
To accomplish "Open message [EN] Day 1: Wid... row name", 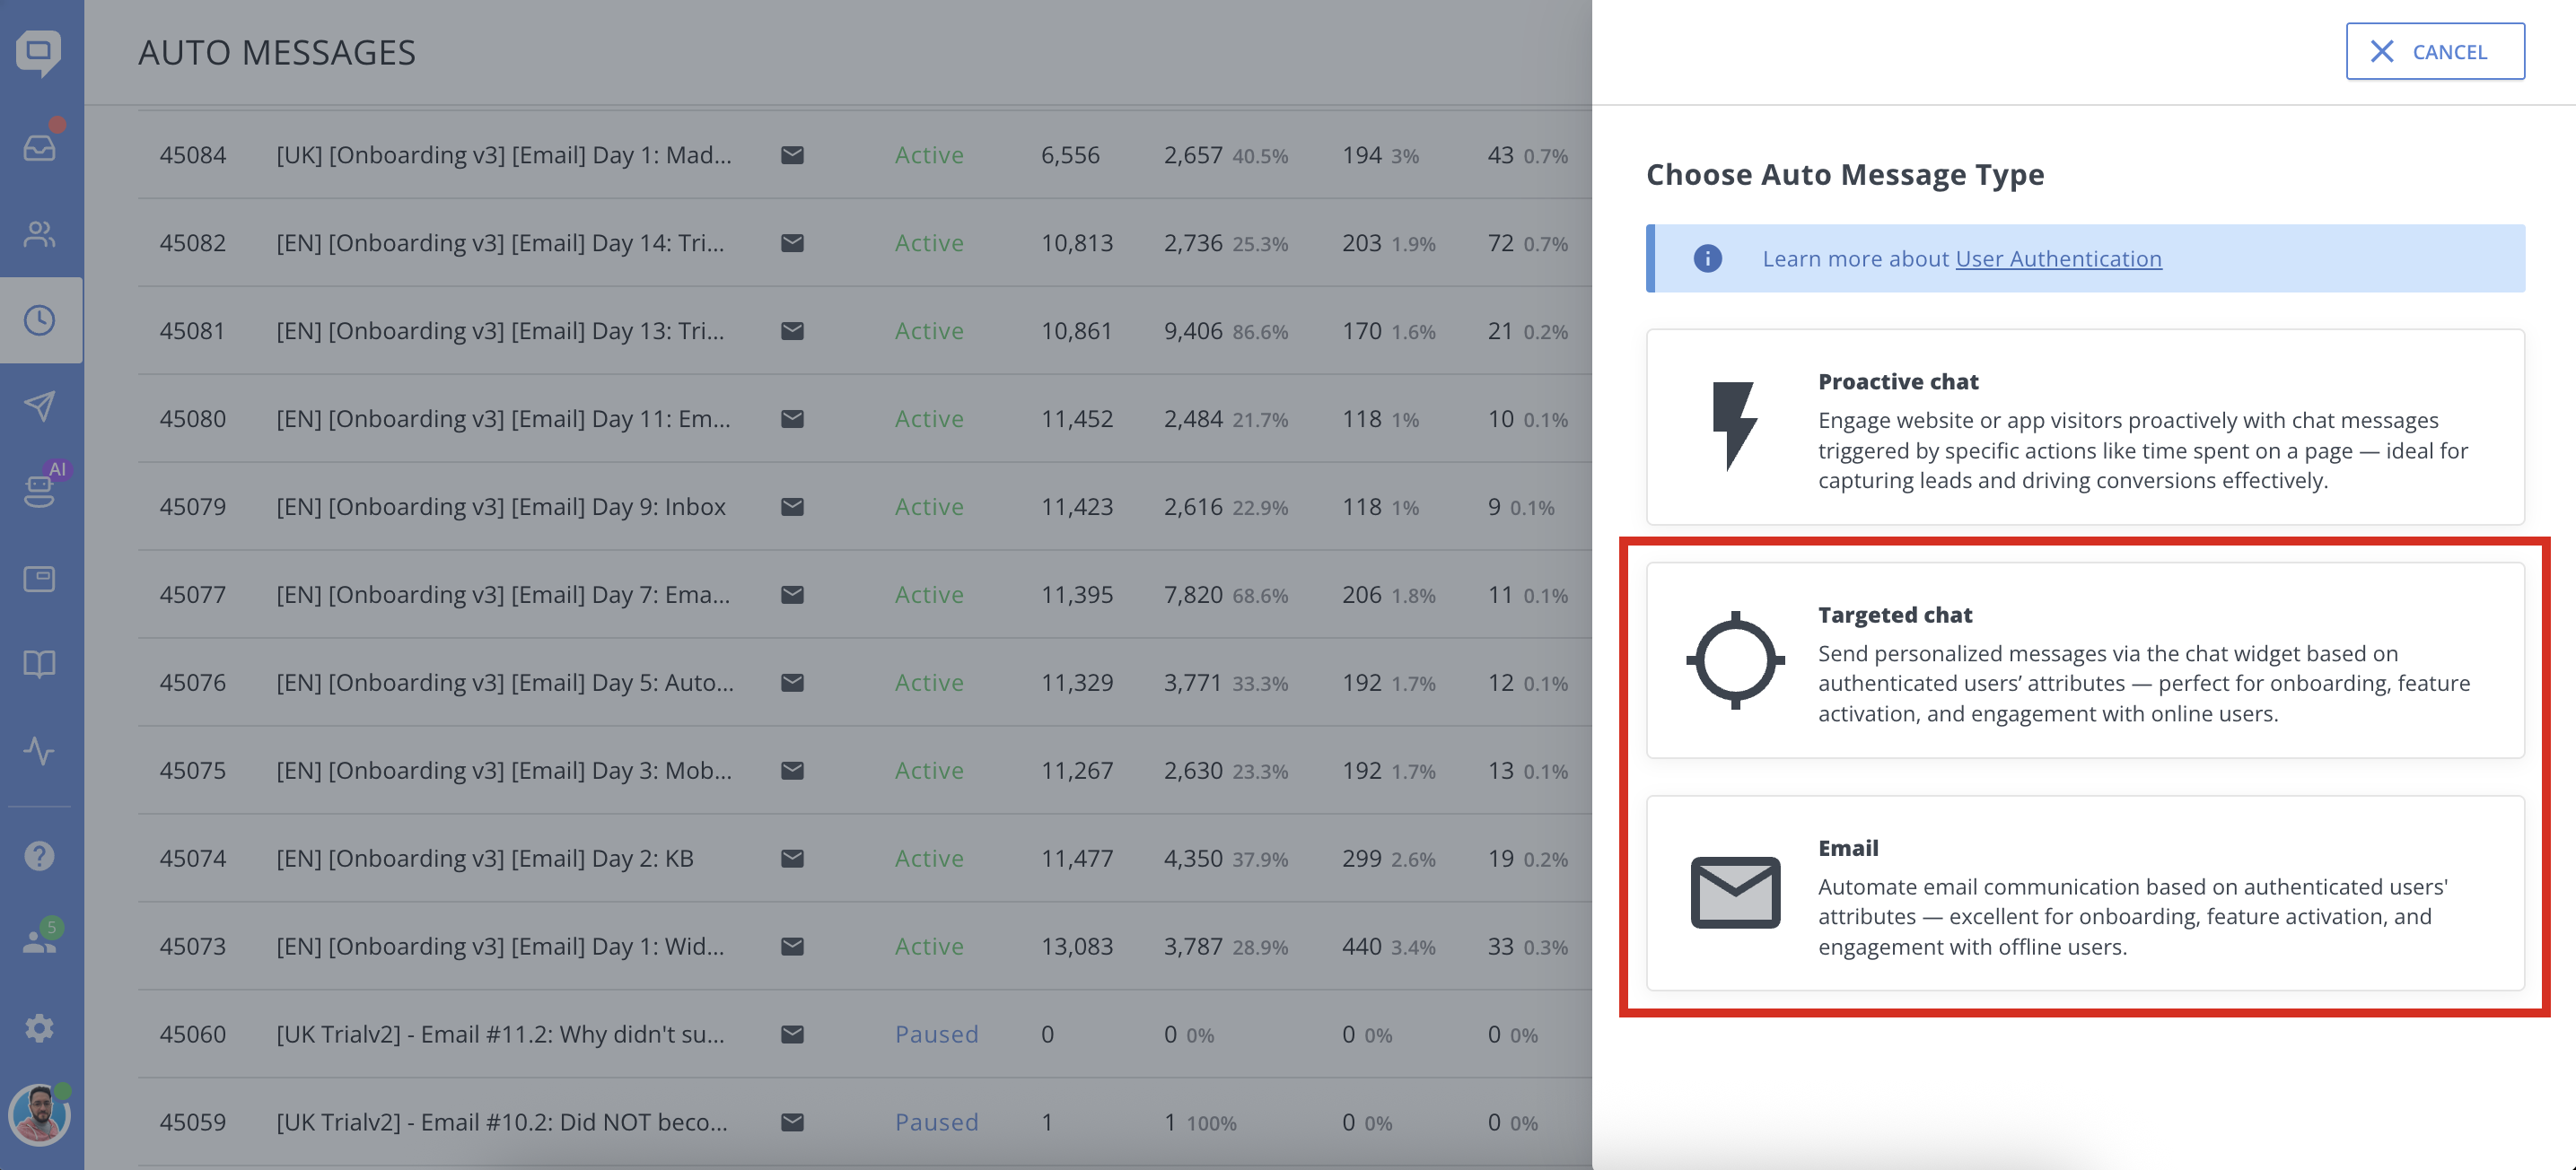I will 500,946.
